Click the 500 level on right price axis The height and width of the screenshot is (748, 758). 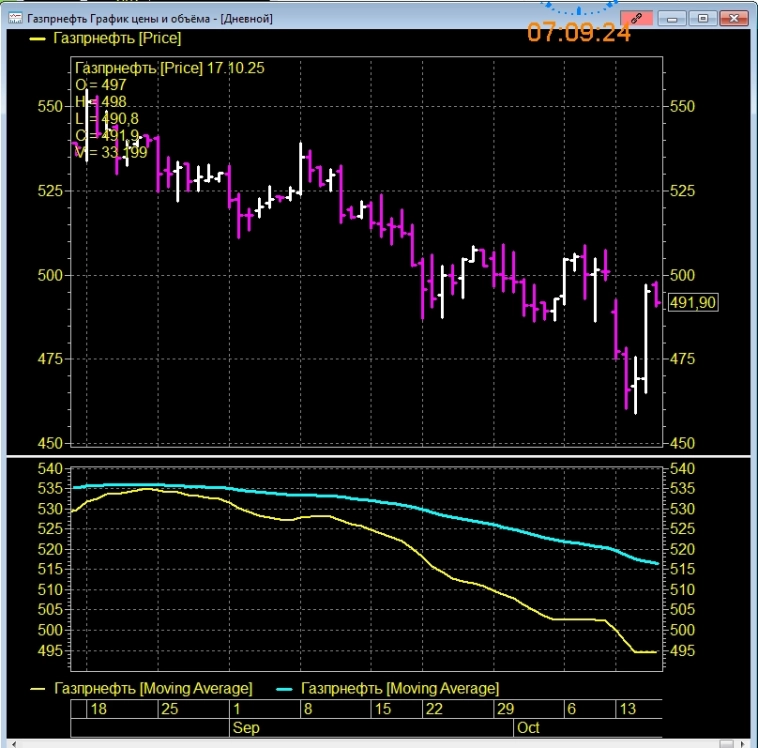(681, 274)
